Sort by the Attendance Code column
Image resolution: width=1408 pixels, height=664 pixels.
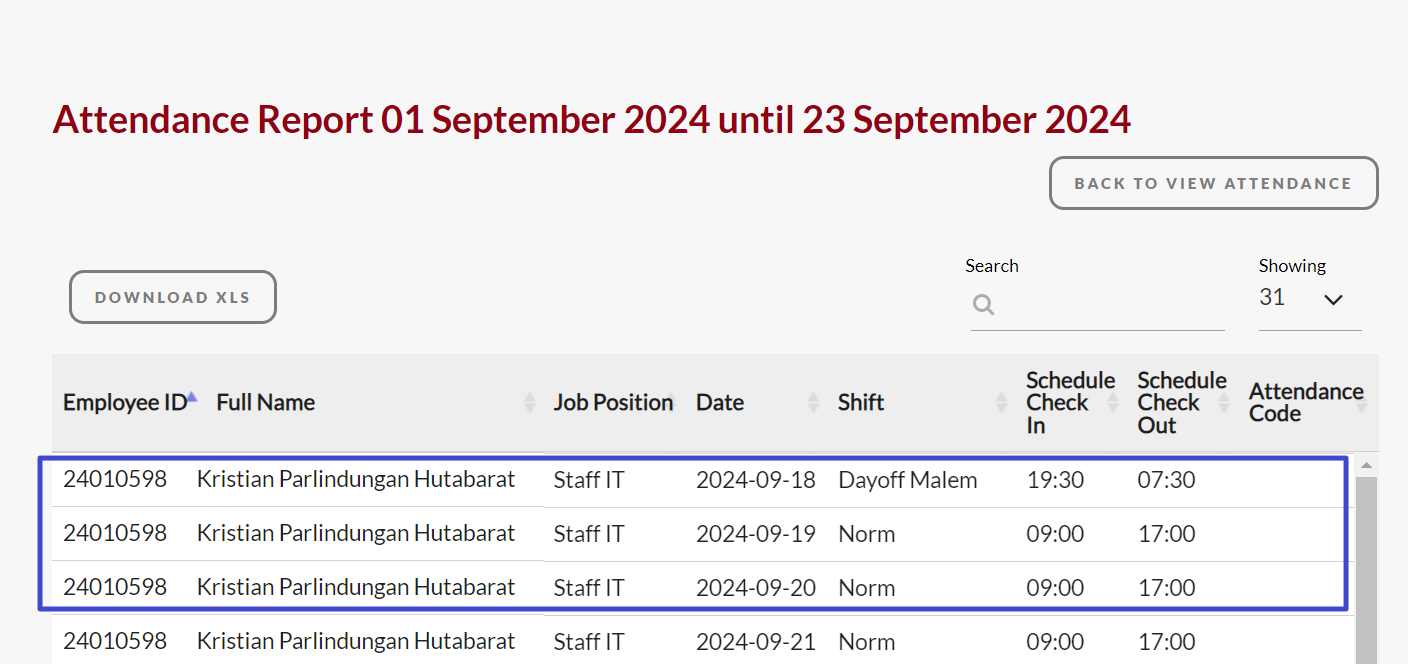[x=1361, y=403]
